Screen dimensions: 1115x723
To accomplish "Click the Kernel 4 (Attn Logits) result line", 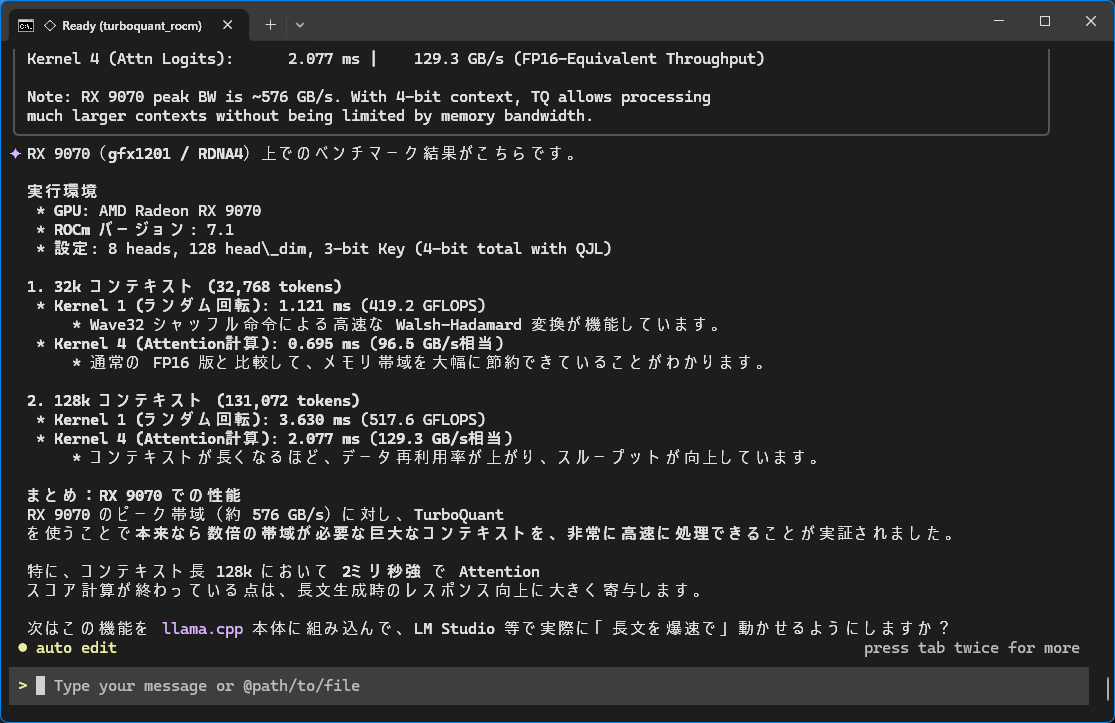I will point(395,59).
